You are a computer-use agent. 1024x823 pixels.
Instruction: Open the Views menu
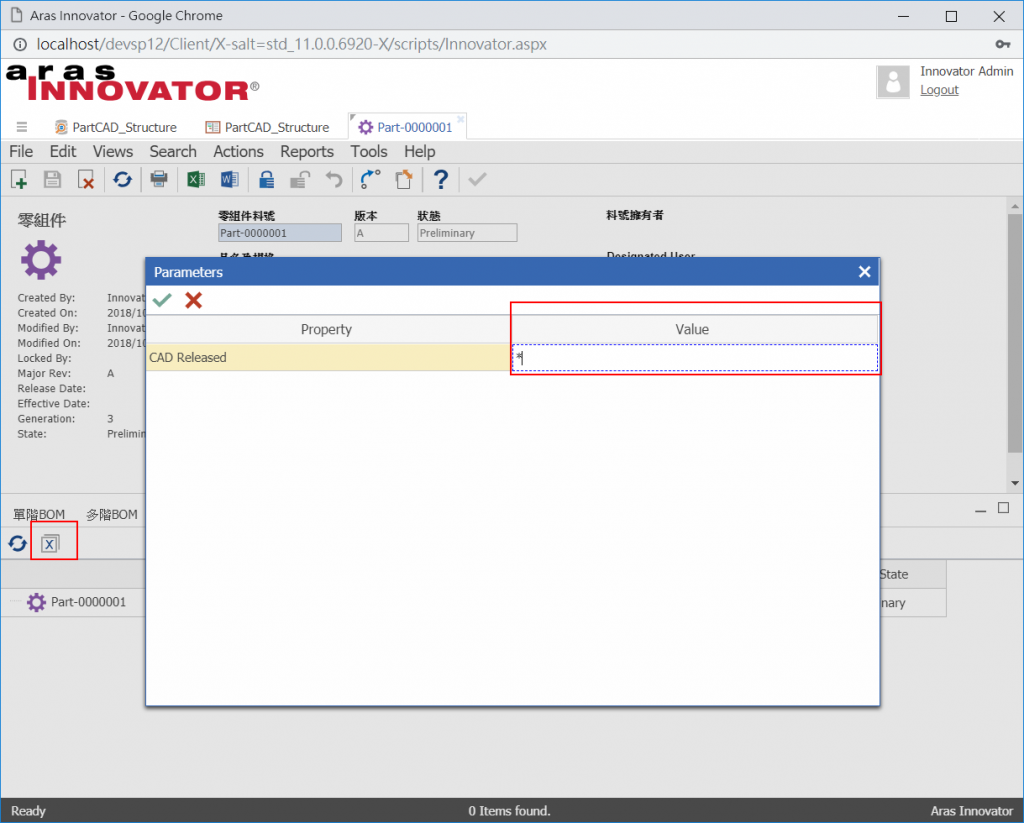click(x=112, y=152)
